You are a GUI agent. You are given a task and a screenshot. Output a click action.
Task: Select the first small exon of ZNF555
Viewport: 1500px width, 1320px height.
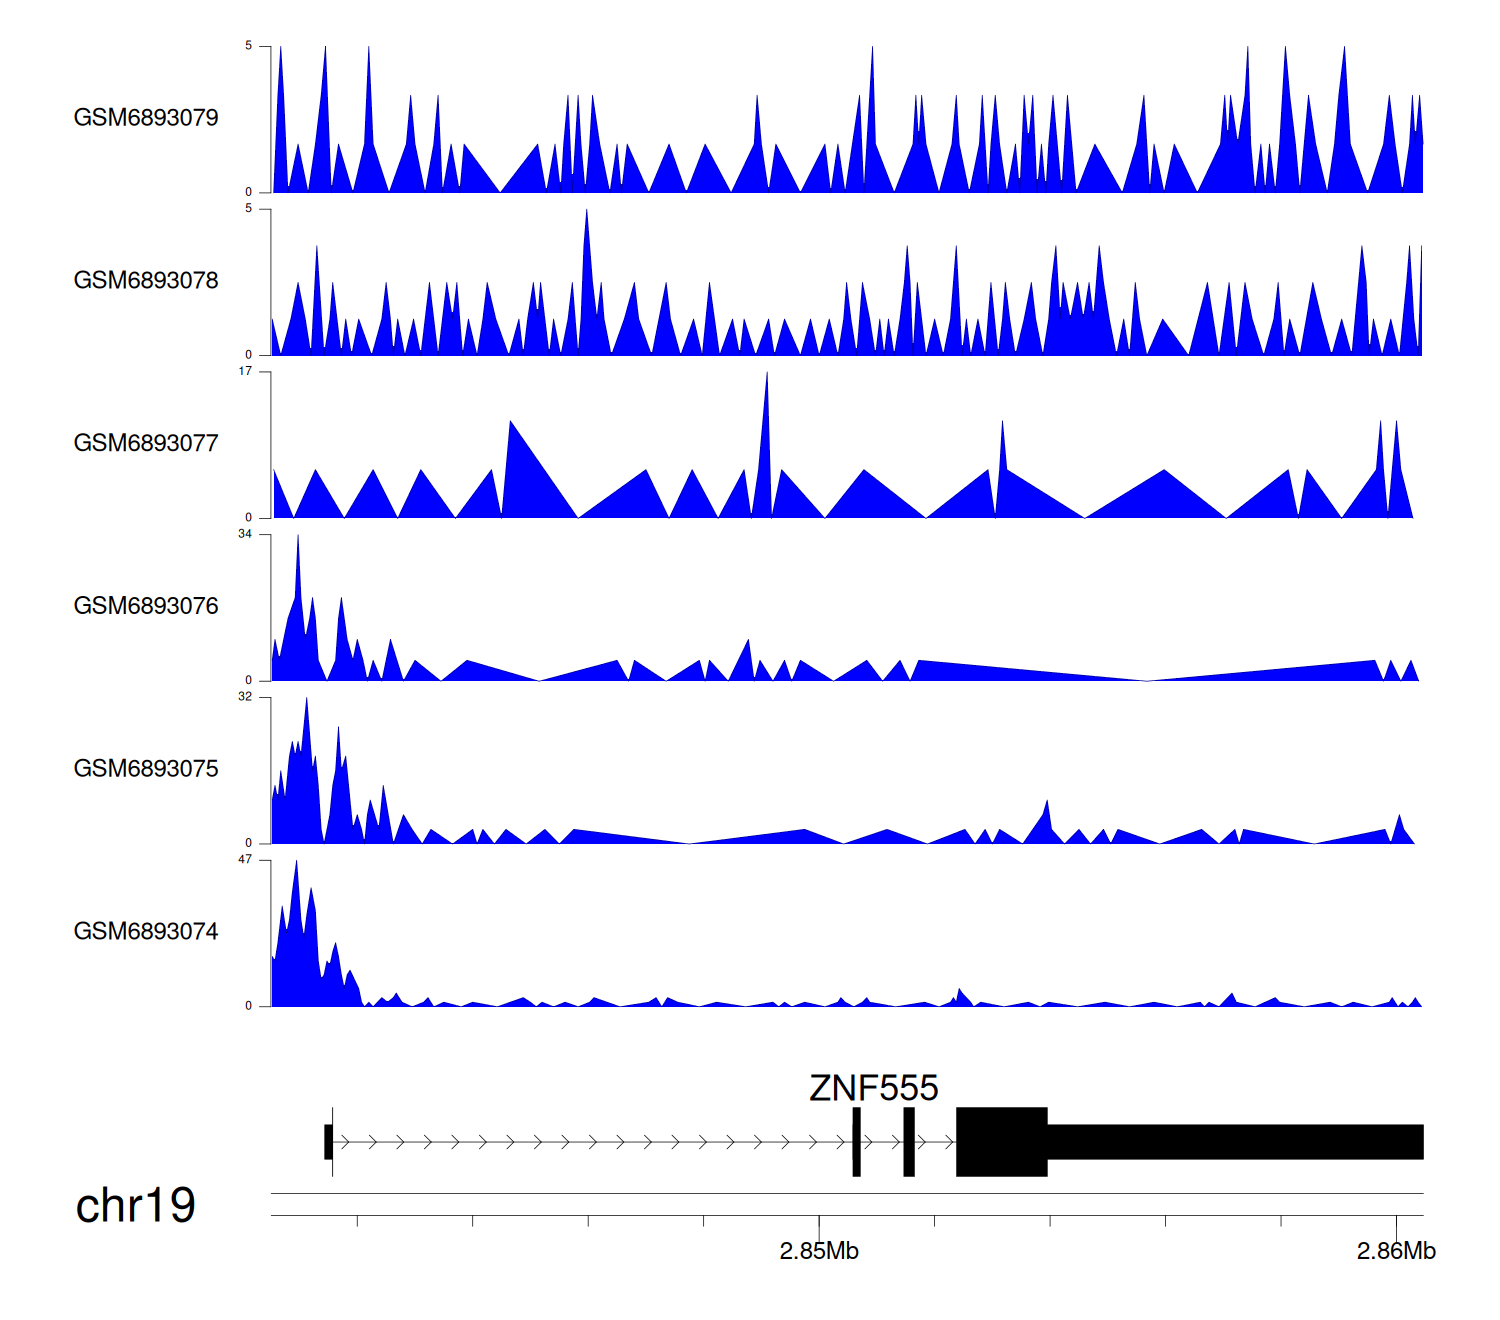(x=328, y=1142)
